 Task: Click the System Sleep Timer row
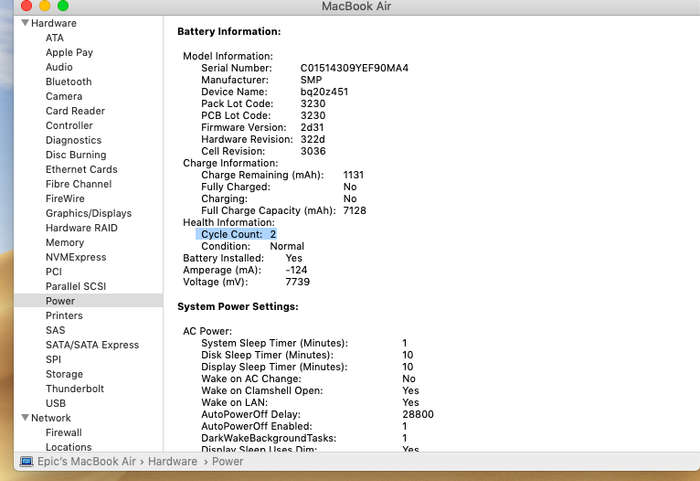pyautogui.click(x=304, y=343)
